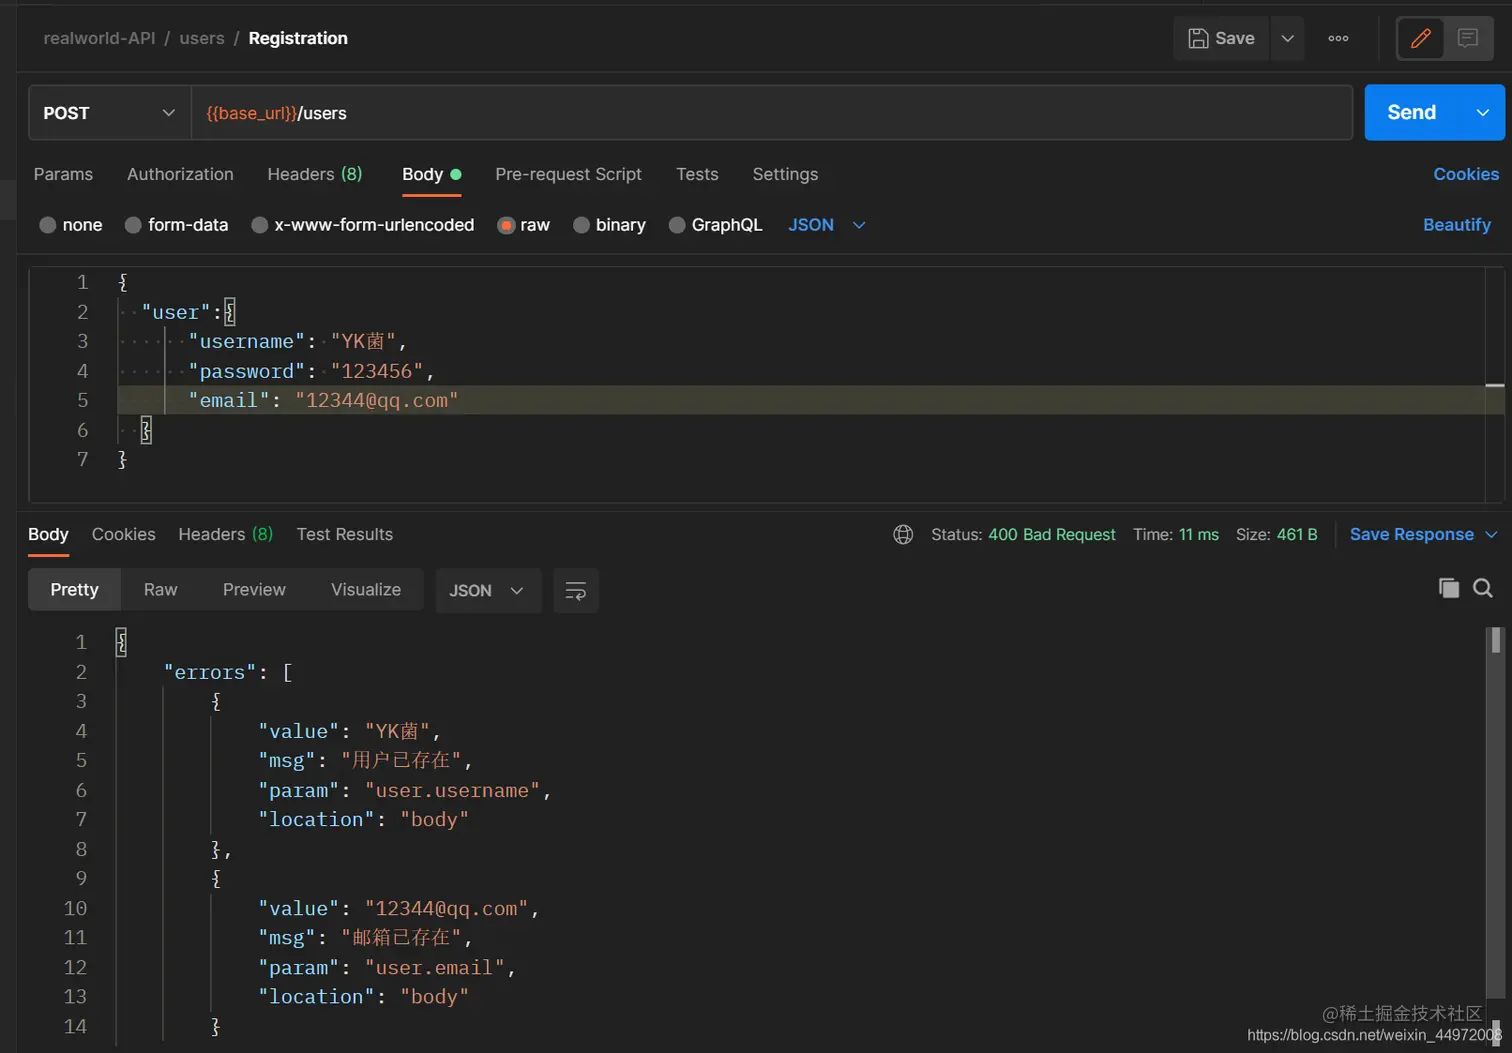This screenshot has width=1512, height=1053.
Task: Open the Authorization tab
Action: click(180, 174)
